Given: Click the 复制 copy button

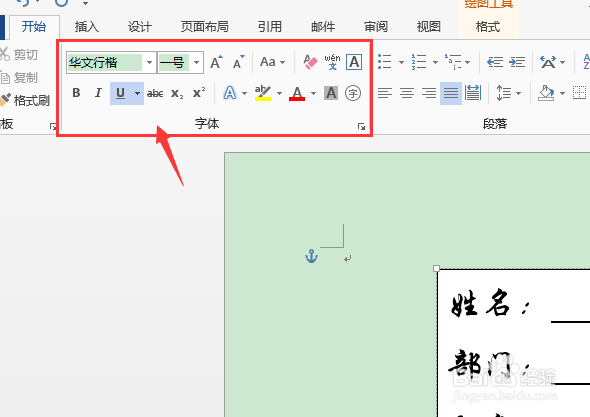Looking at the screenshot, I should (20, 78).
